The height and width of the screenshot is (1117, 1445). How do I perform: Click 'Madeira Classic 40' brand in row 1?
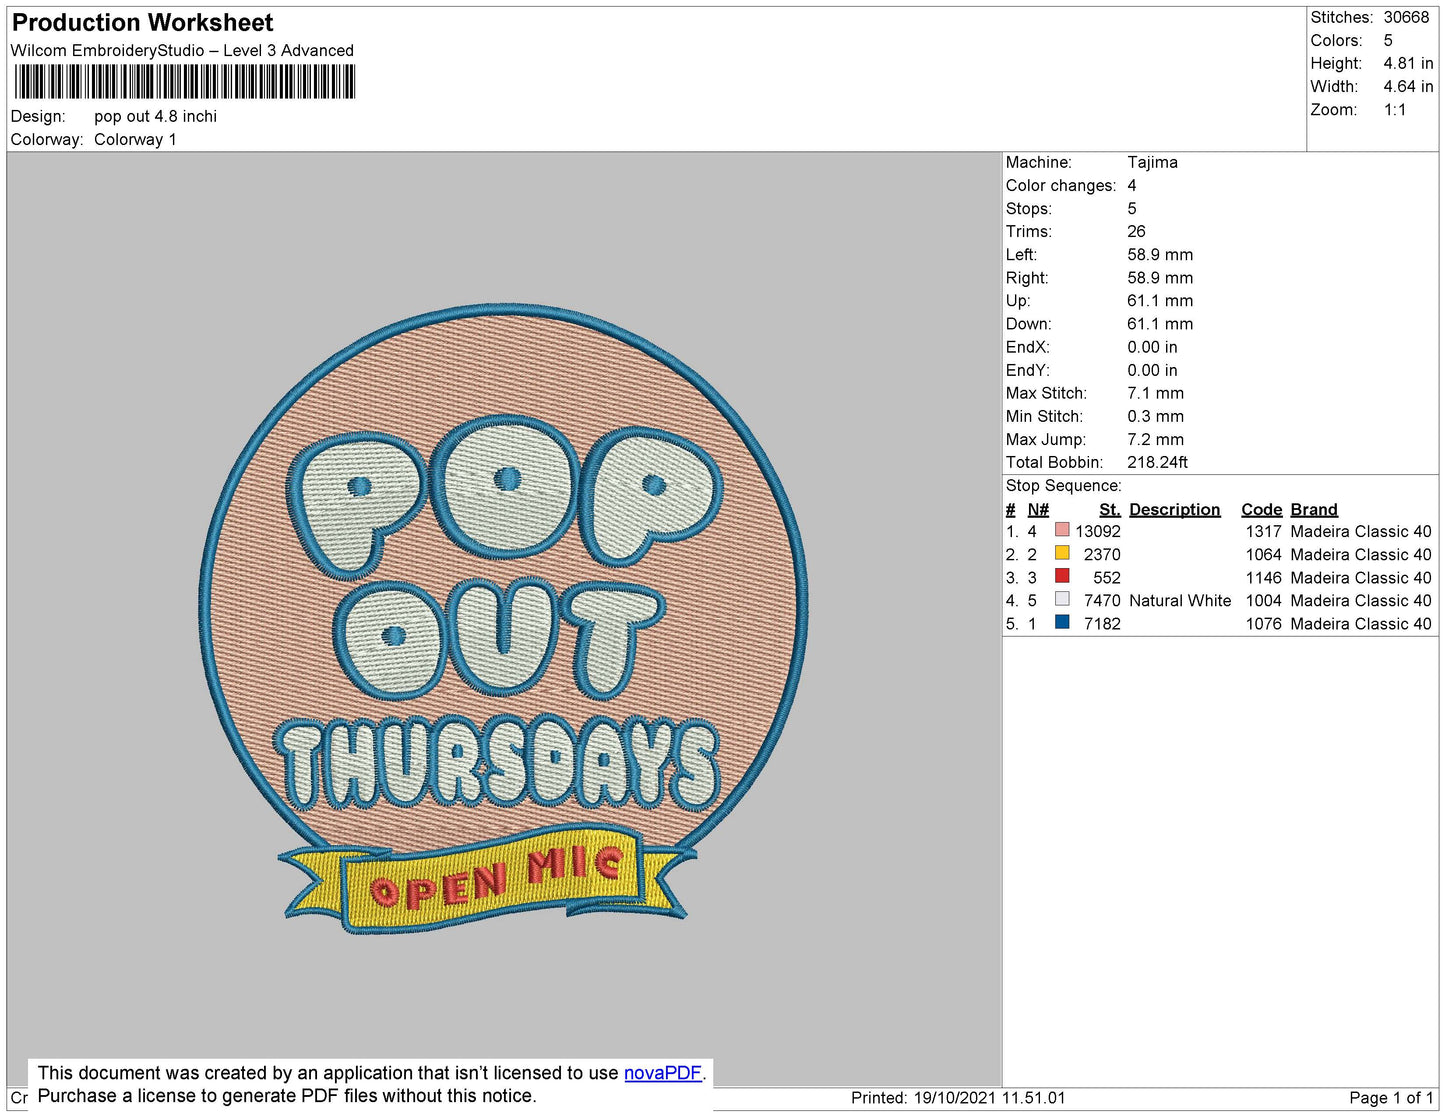click(1361, 531)
